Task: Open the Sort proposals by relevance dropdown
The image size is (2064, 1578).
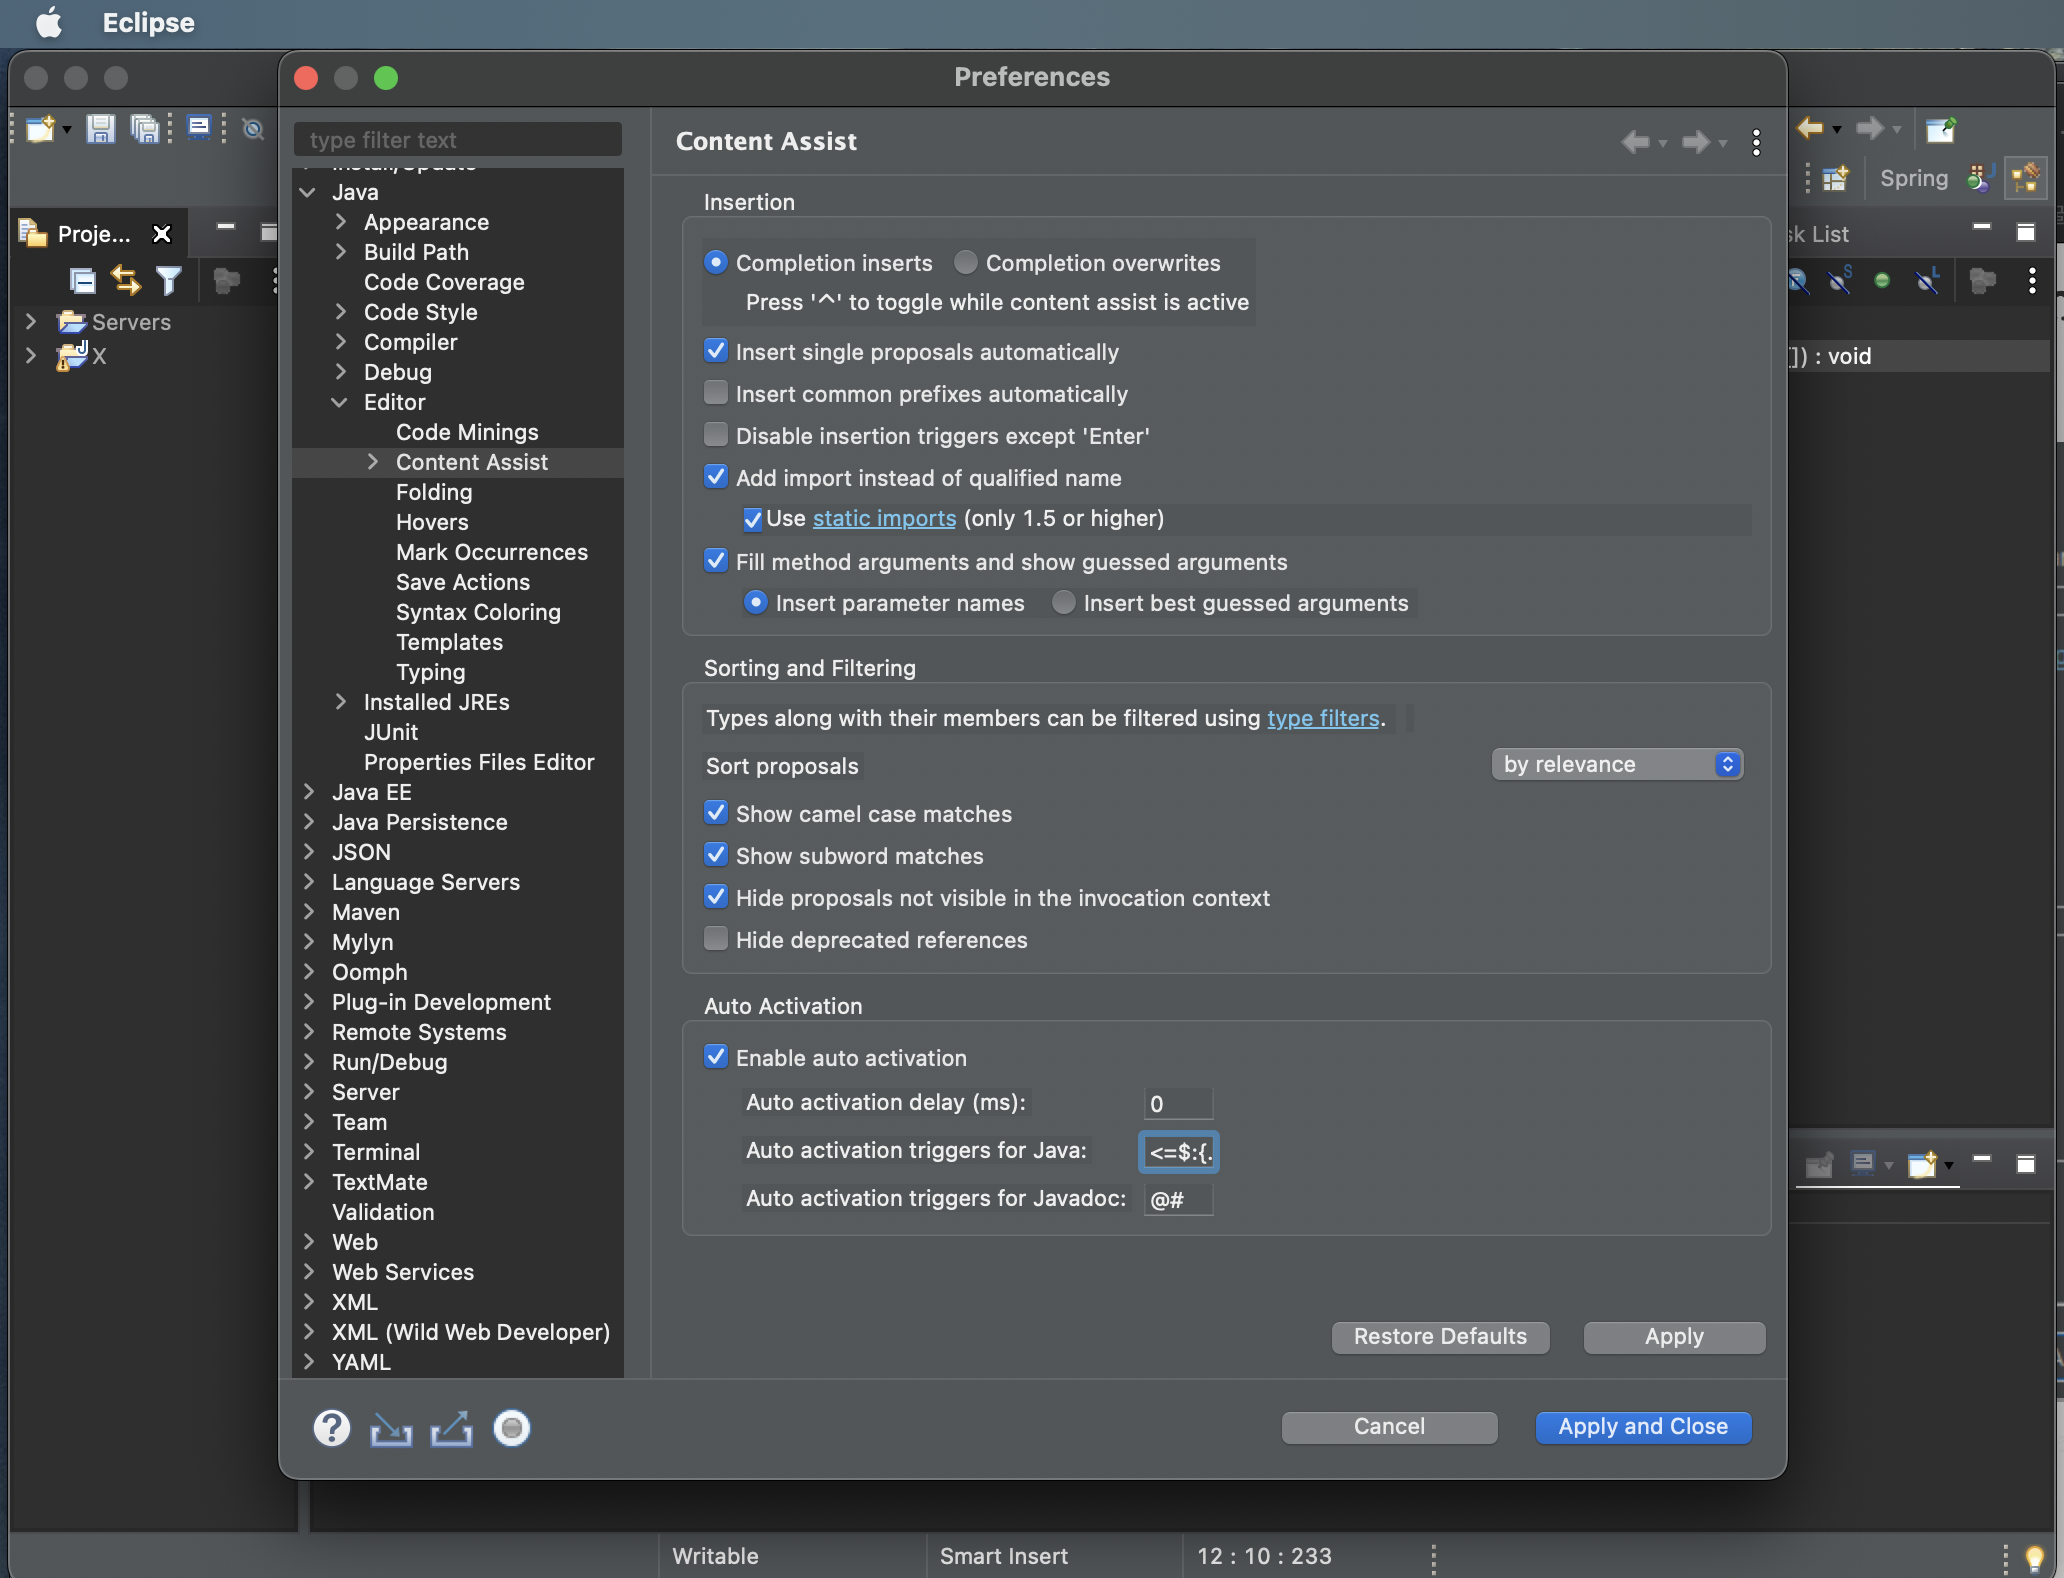Action: 1616,764
